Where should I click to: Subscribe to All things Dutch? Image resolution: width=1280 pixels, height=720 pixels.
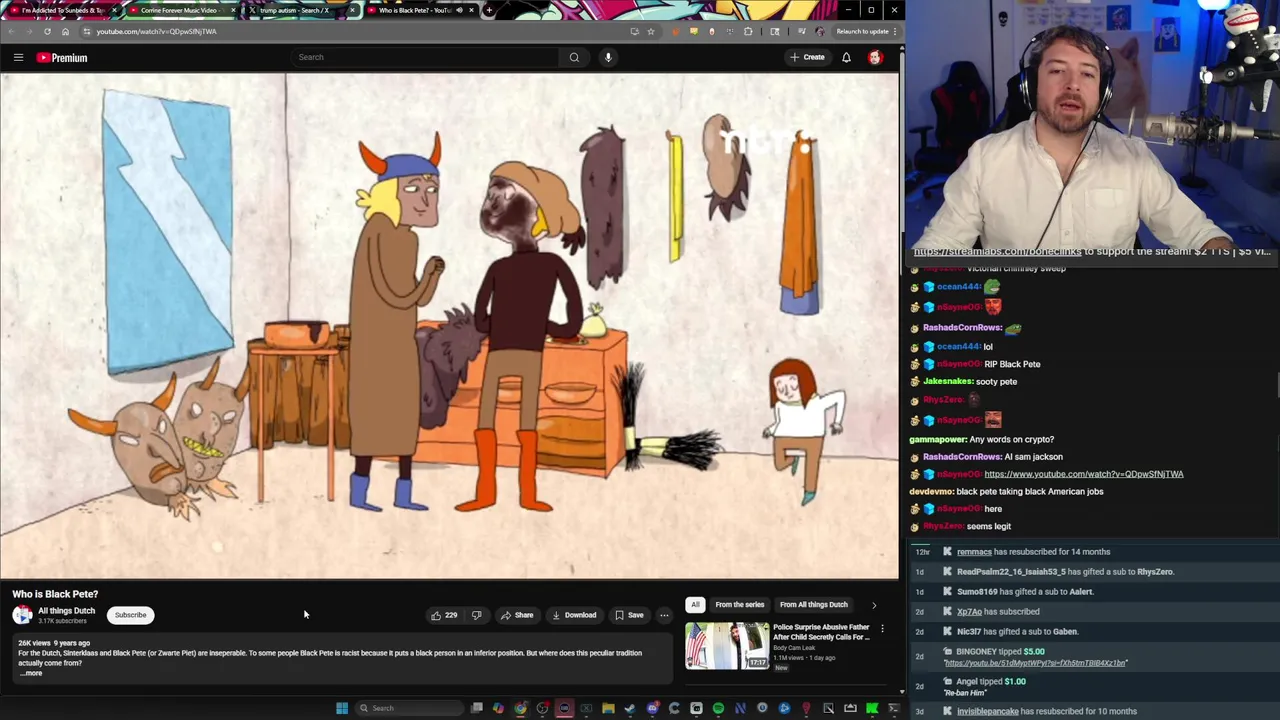pyautogui.click(x=130, y=615)
